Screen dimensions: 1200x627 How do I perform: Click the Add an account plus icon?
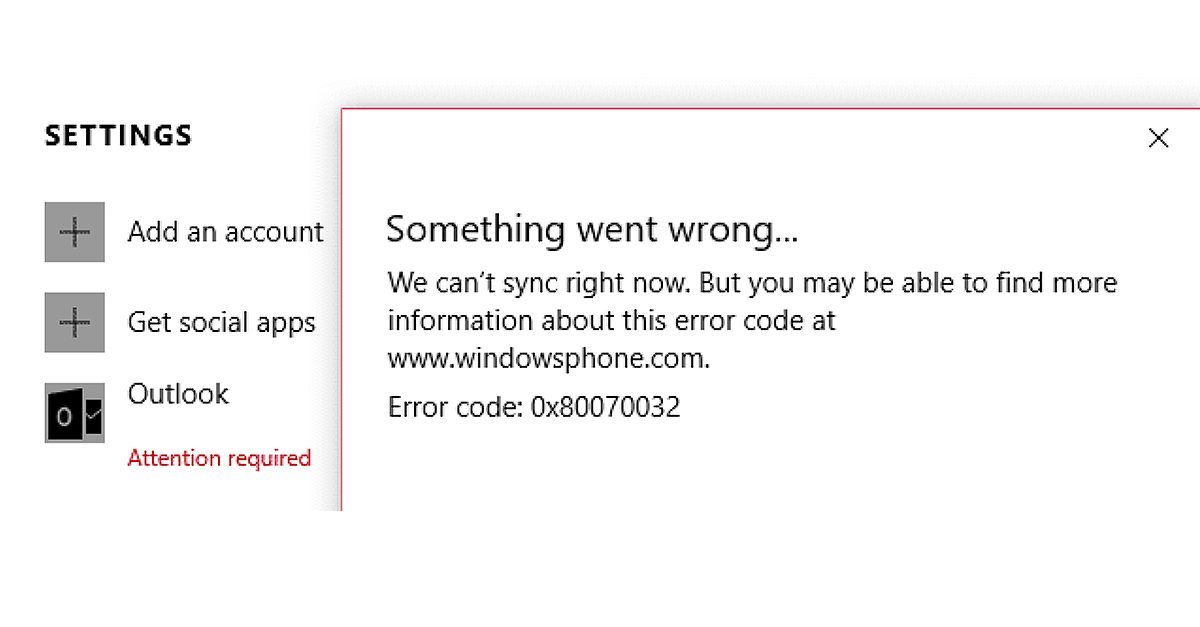73,231
